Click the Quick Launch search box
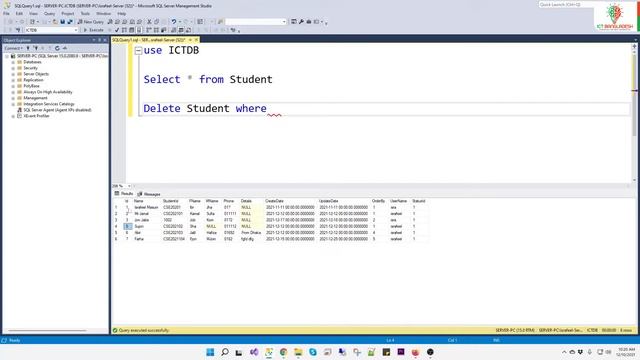 click(565, 4)
